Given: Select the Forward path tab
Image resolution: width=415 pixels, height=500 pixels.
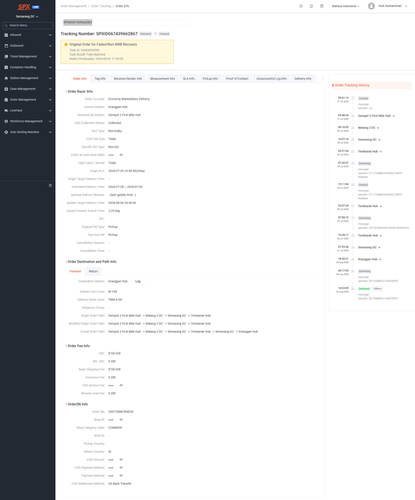Looking at the screenshot, I should [x=75, y=271].
